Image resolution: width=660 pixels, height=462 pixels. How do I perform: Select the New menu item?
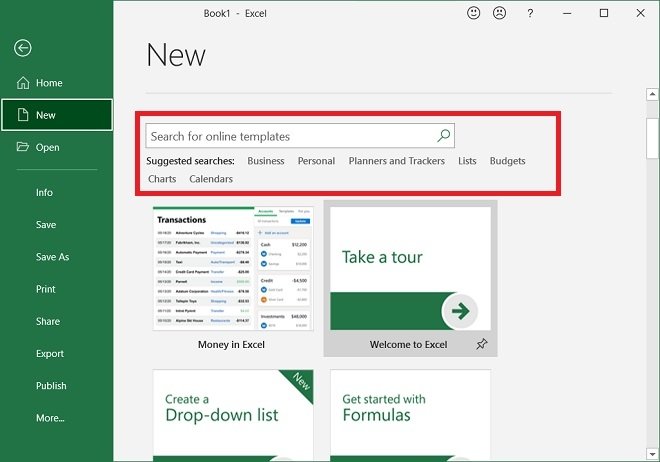[56, 115]
